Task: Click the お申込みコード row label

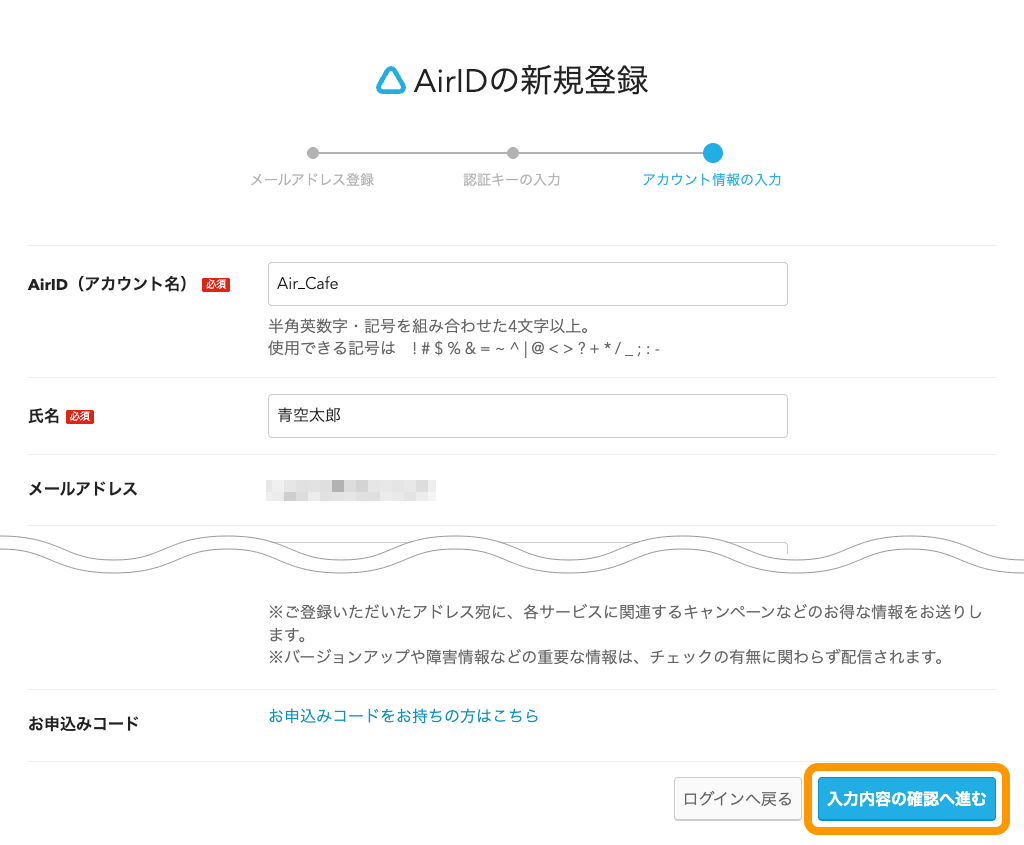Action: coord(84,724)
